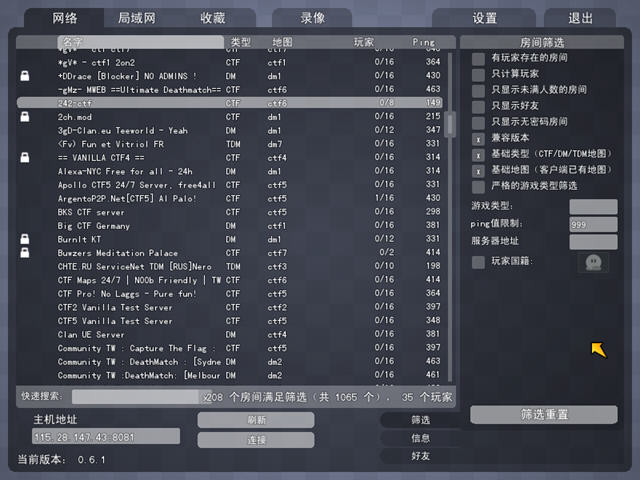Viewport: 640px width, 480px height.
Task: Sort server list by Ping column
Action: (424, 42)
